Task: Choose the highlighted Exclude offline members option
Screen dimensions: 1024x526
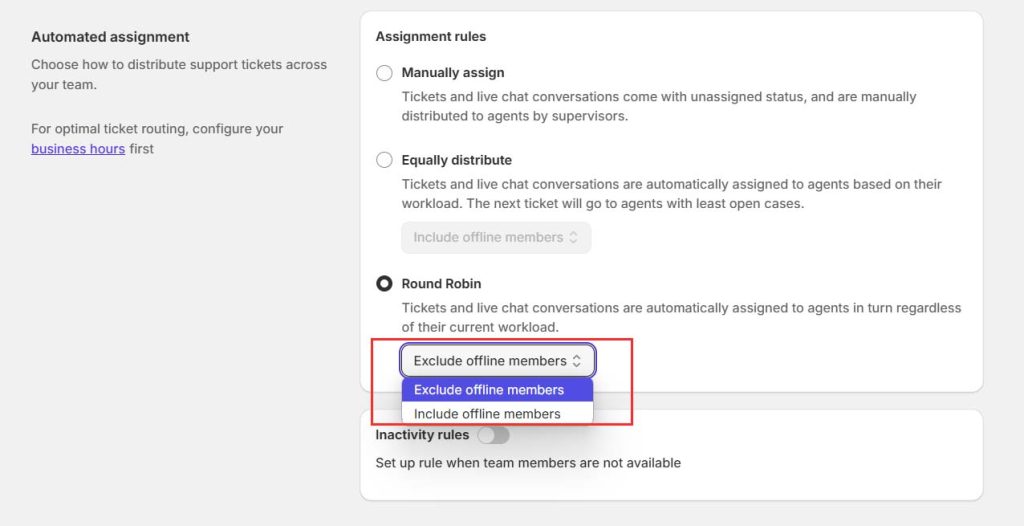Action: (x=497, y=390)
